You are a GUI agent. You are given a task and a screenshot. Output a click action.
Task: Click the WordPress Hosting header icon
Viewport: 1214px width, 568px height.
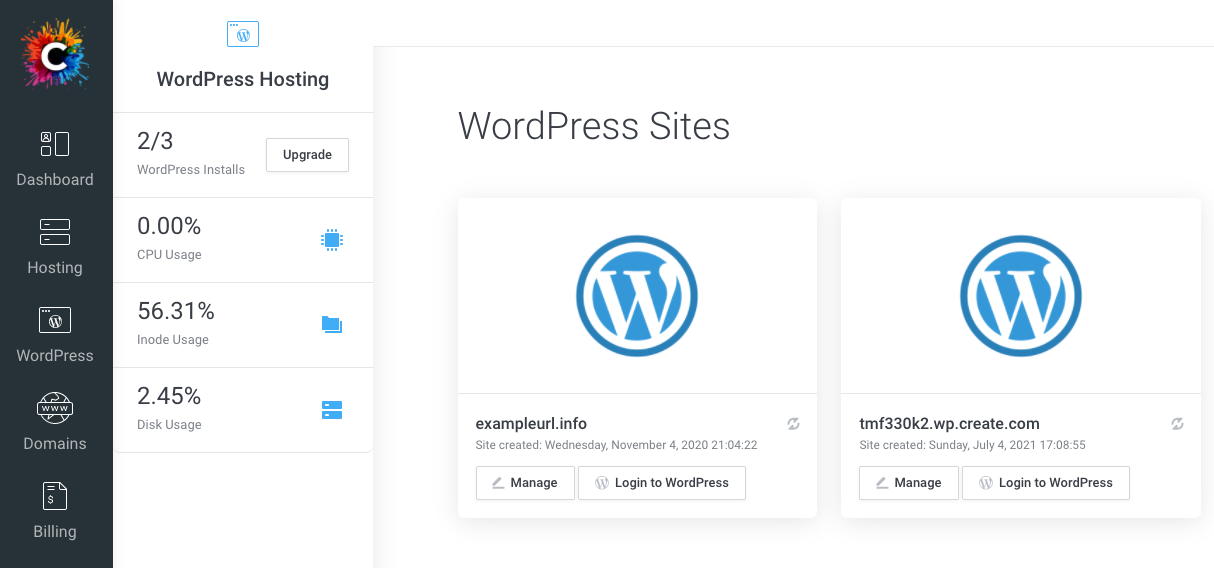243,34
